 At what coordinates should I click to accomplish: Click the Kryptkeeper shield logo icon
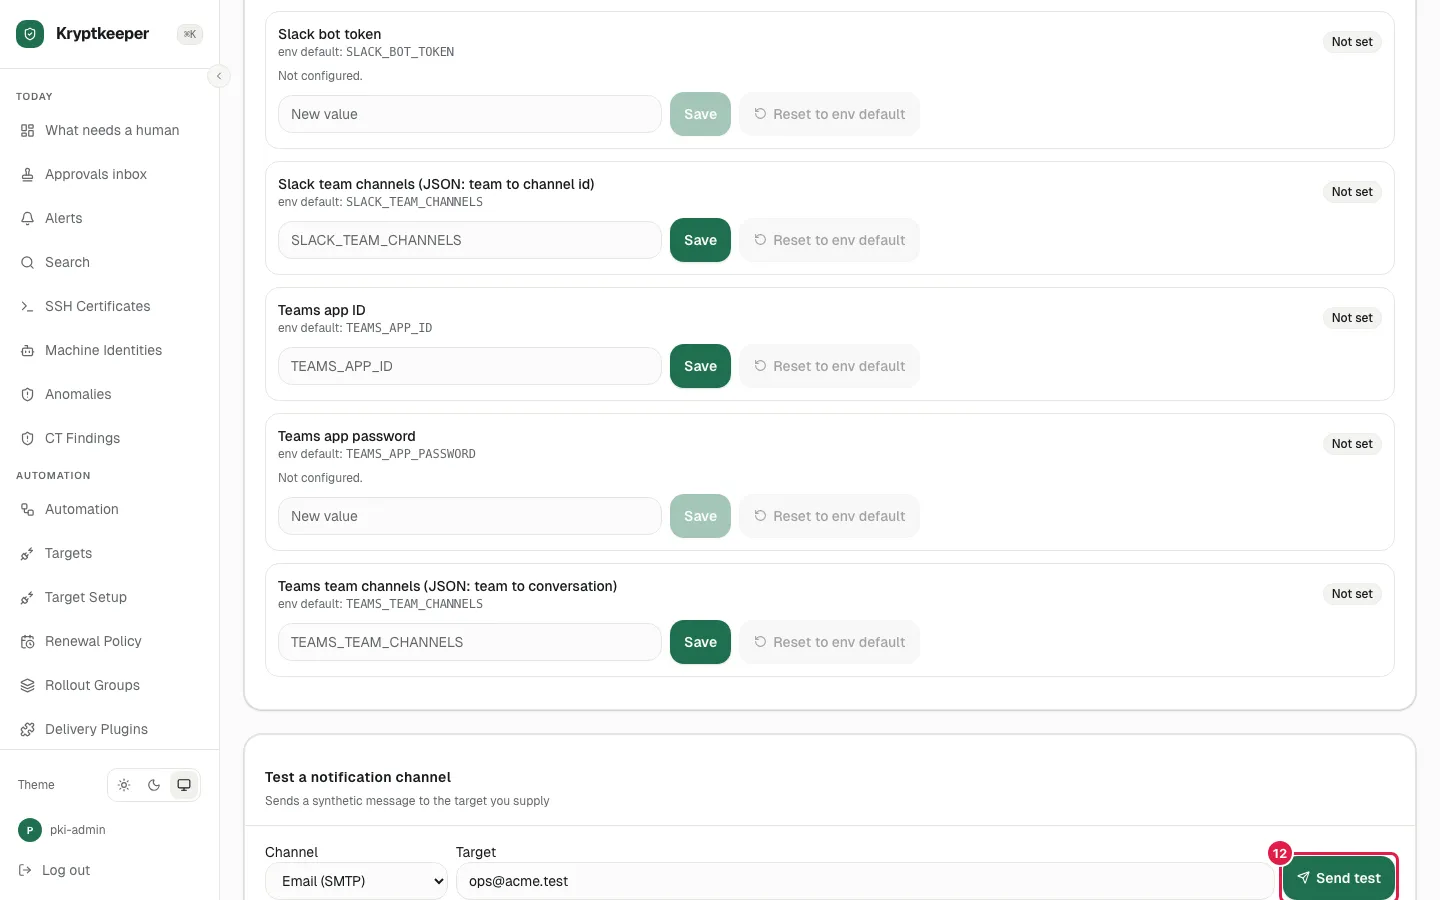[30, 34]
